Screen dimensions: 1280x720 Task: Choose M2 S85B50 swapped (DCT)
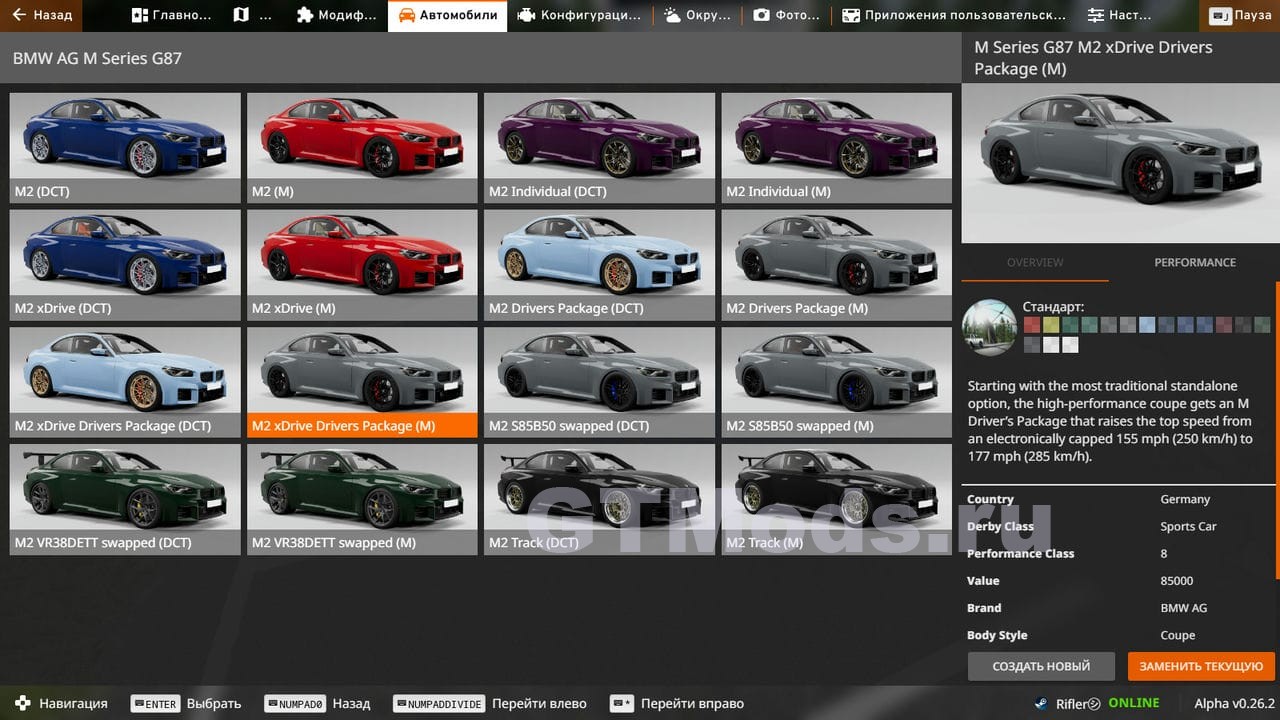point(599,383)
